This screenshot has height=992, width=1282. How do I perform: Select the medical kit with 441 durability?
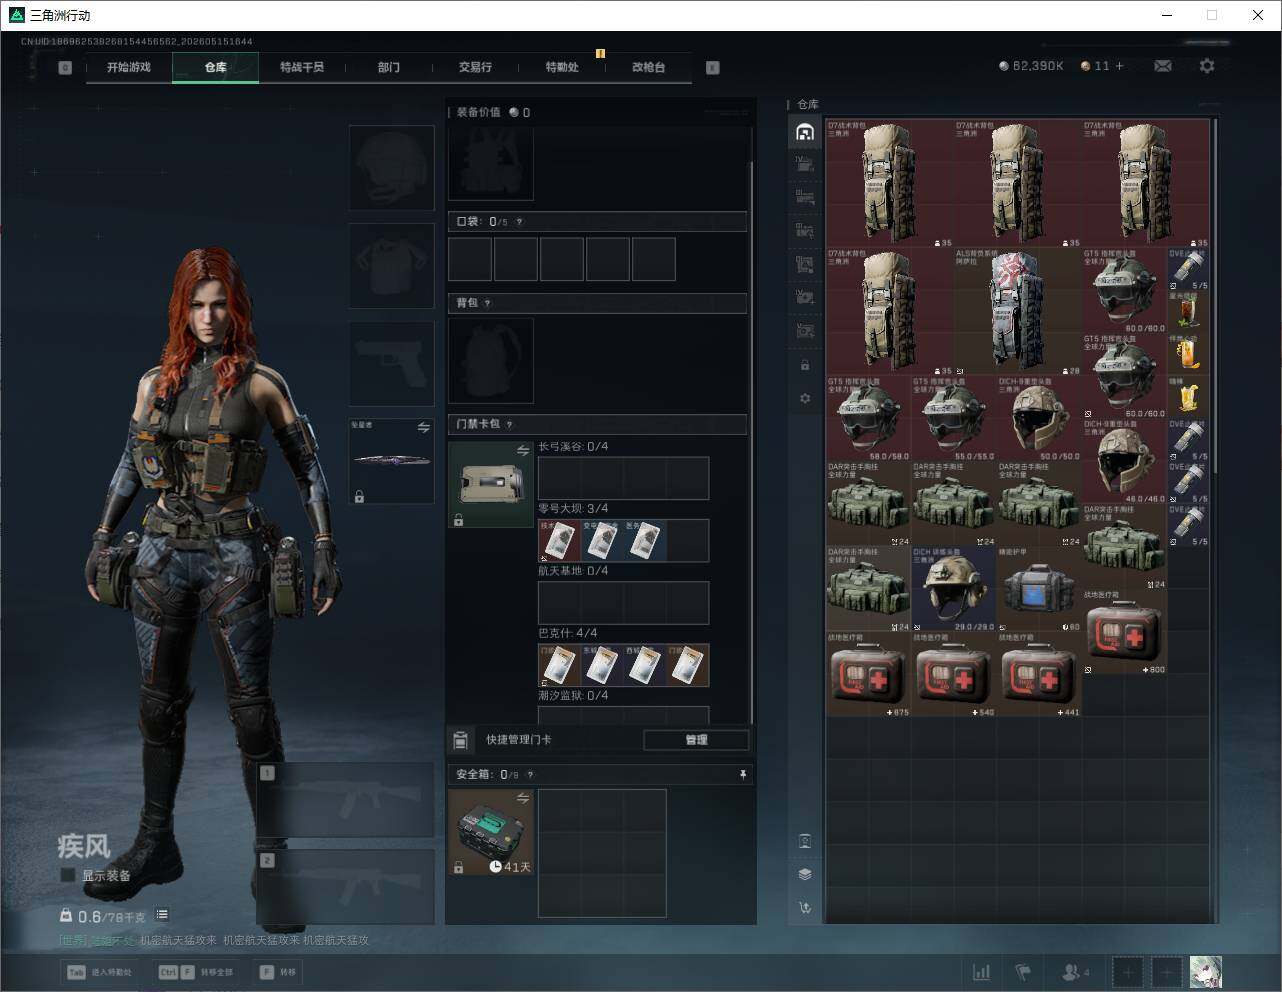click(1039, 674)
